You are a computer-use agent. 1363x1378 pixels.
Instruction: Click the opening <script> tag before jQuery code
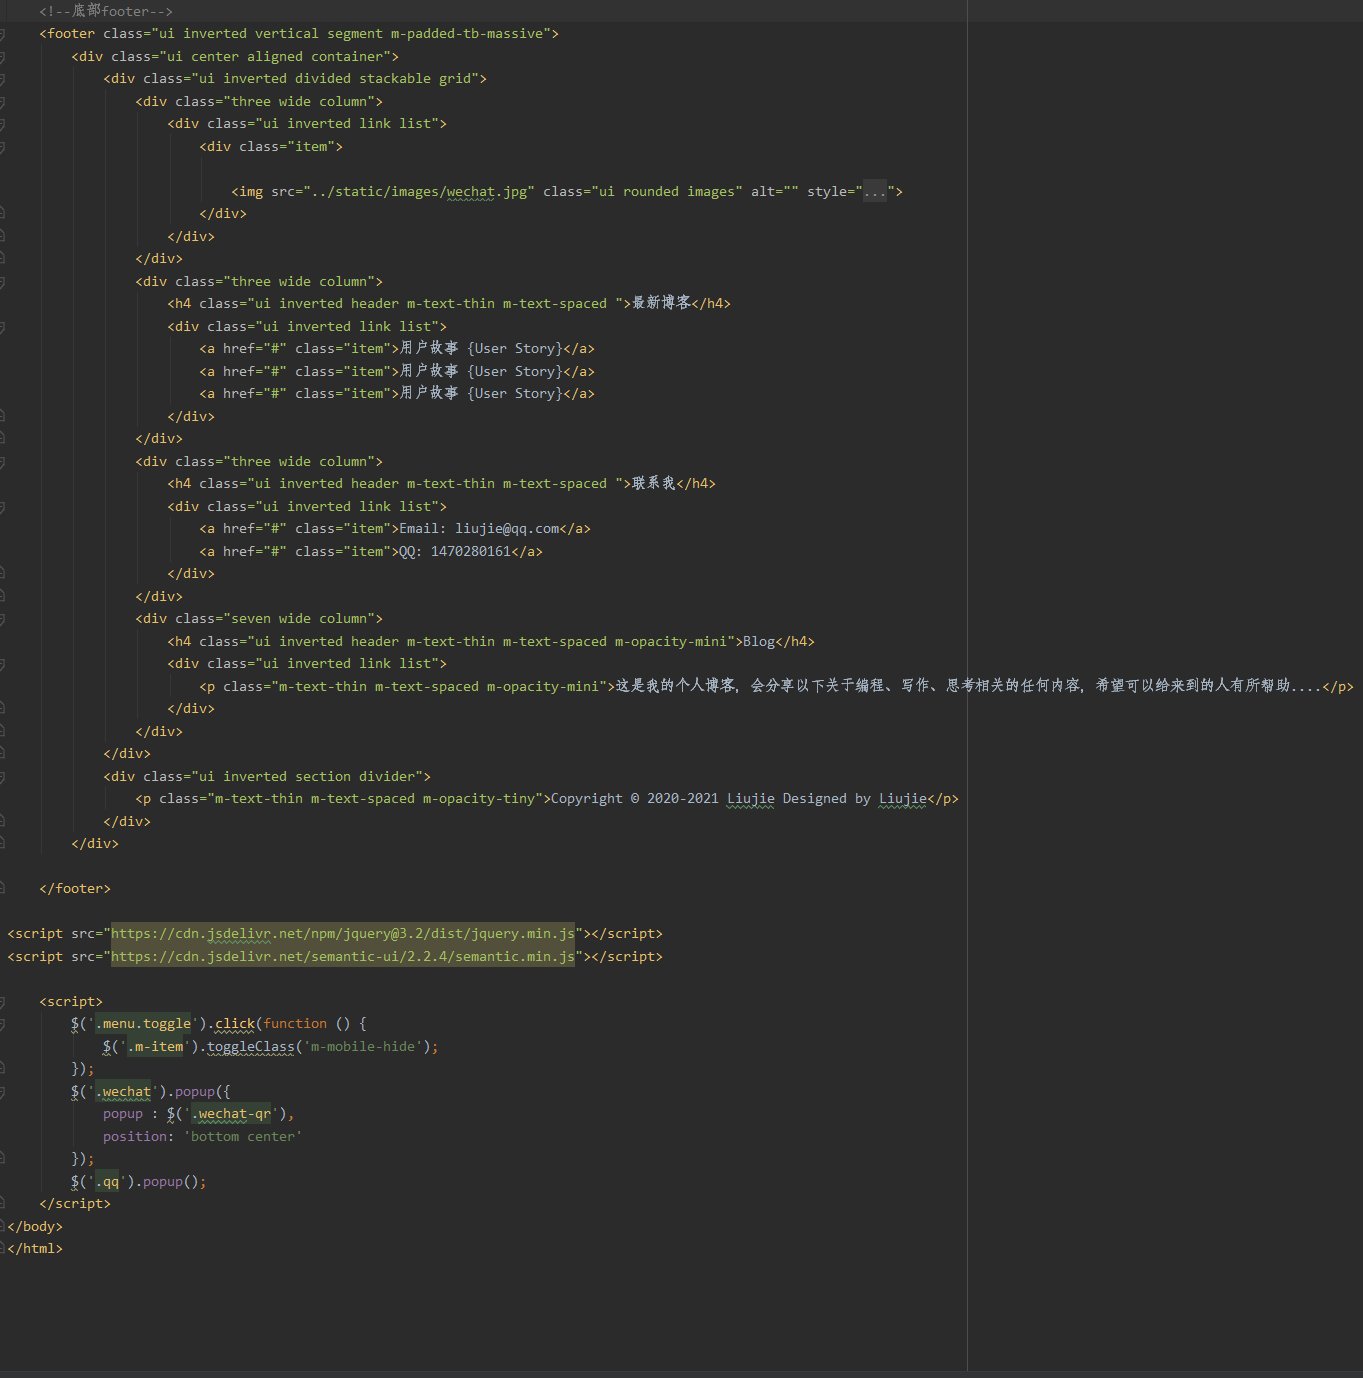click(71, 1001)
